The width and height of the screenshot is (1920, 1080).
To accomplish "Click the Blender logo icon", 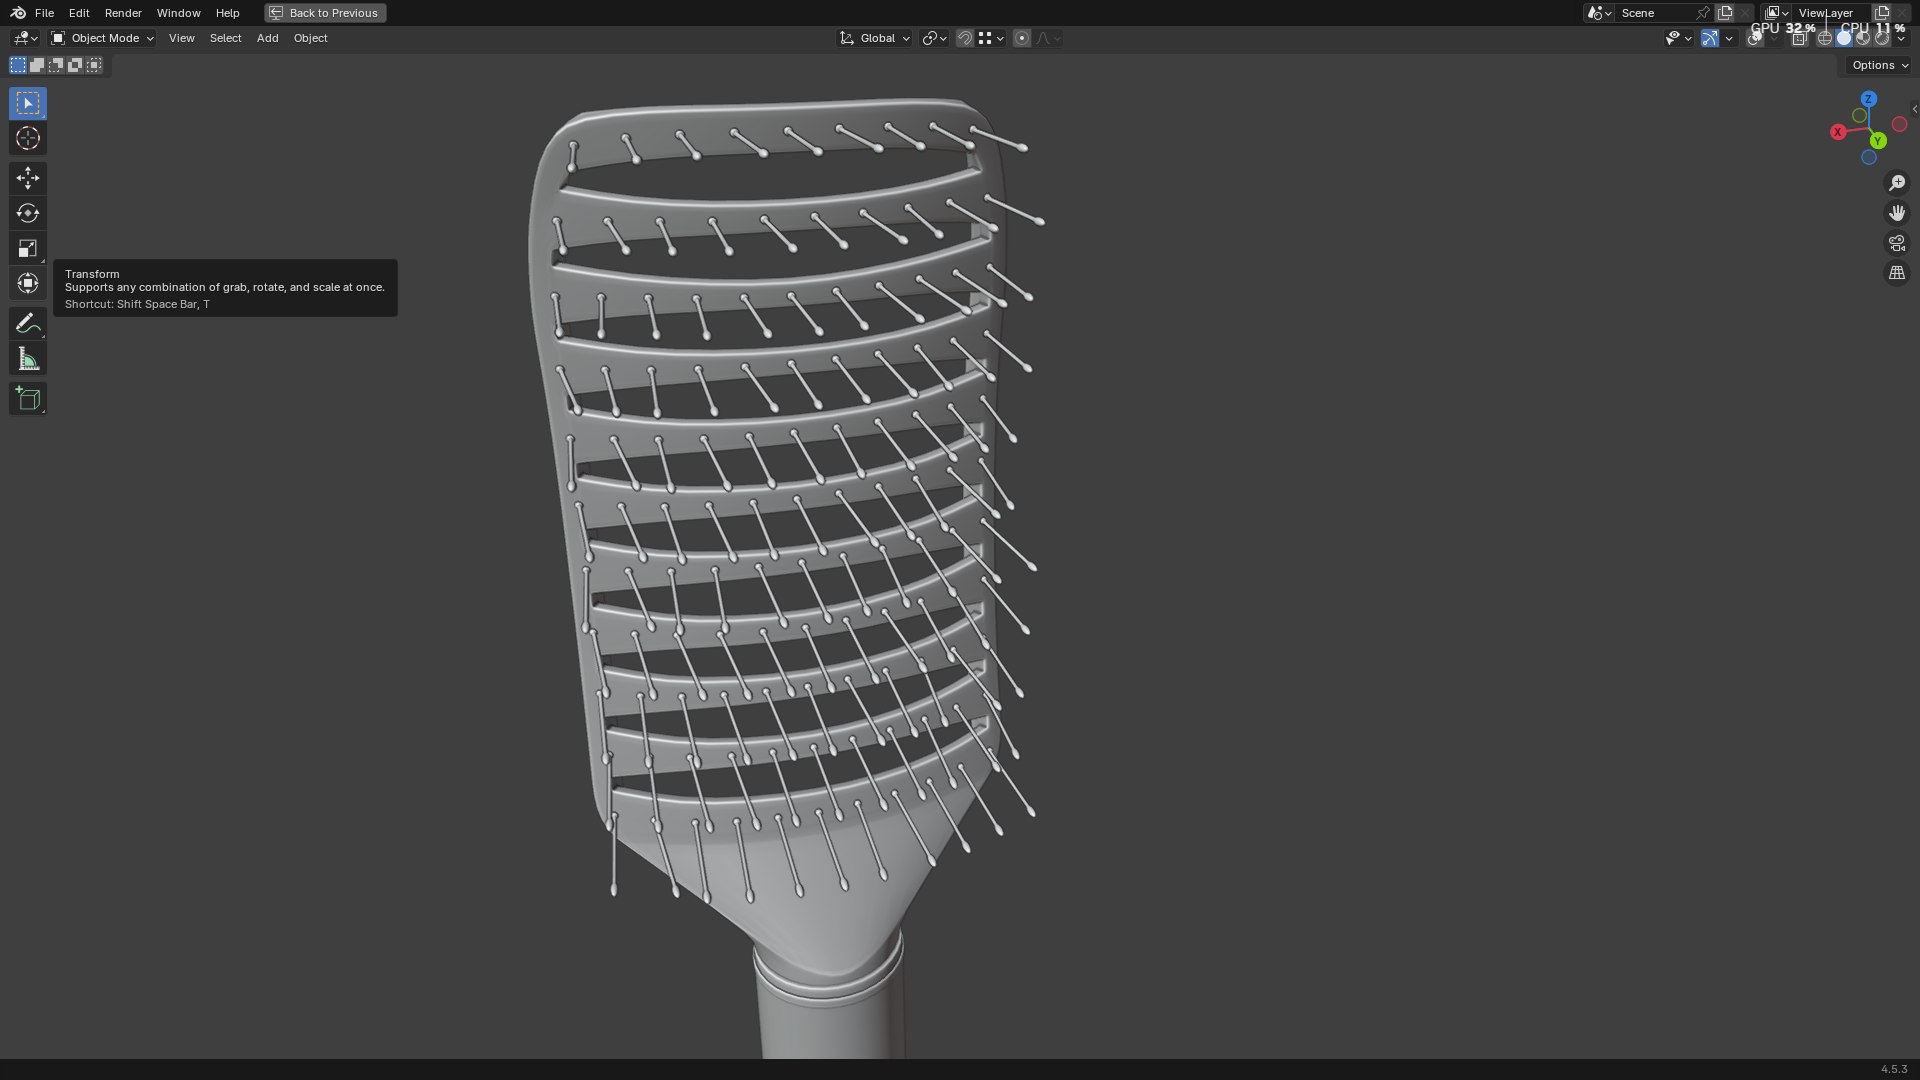I will point(18,13).
